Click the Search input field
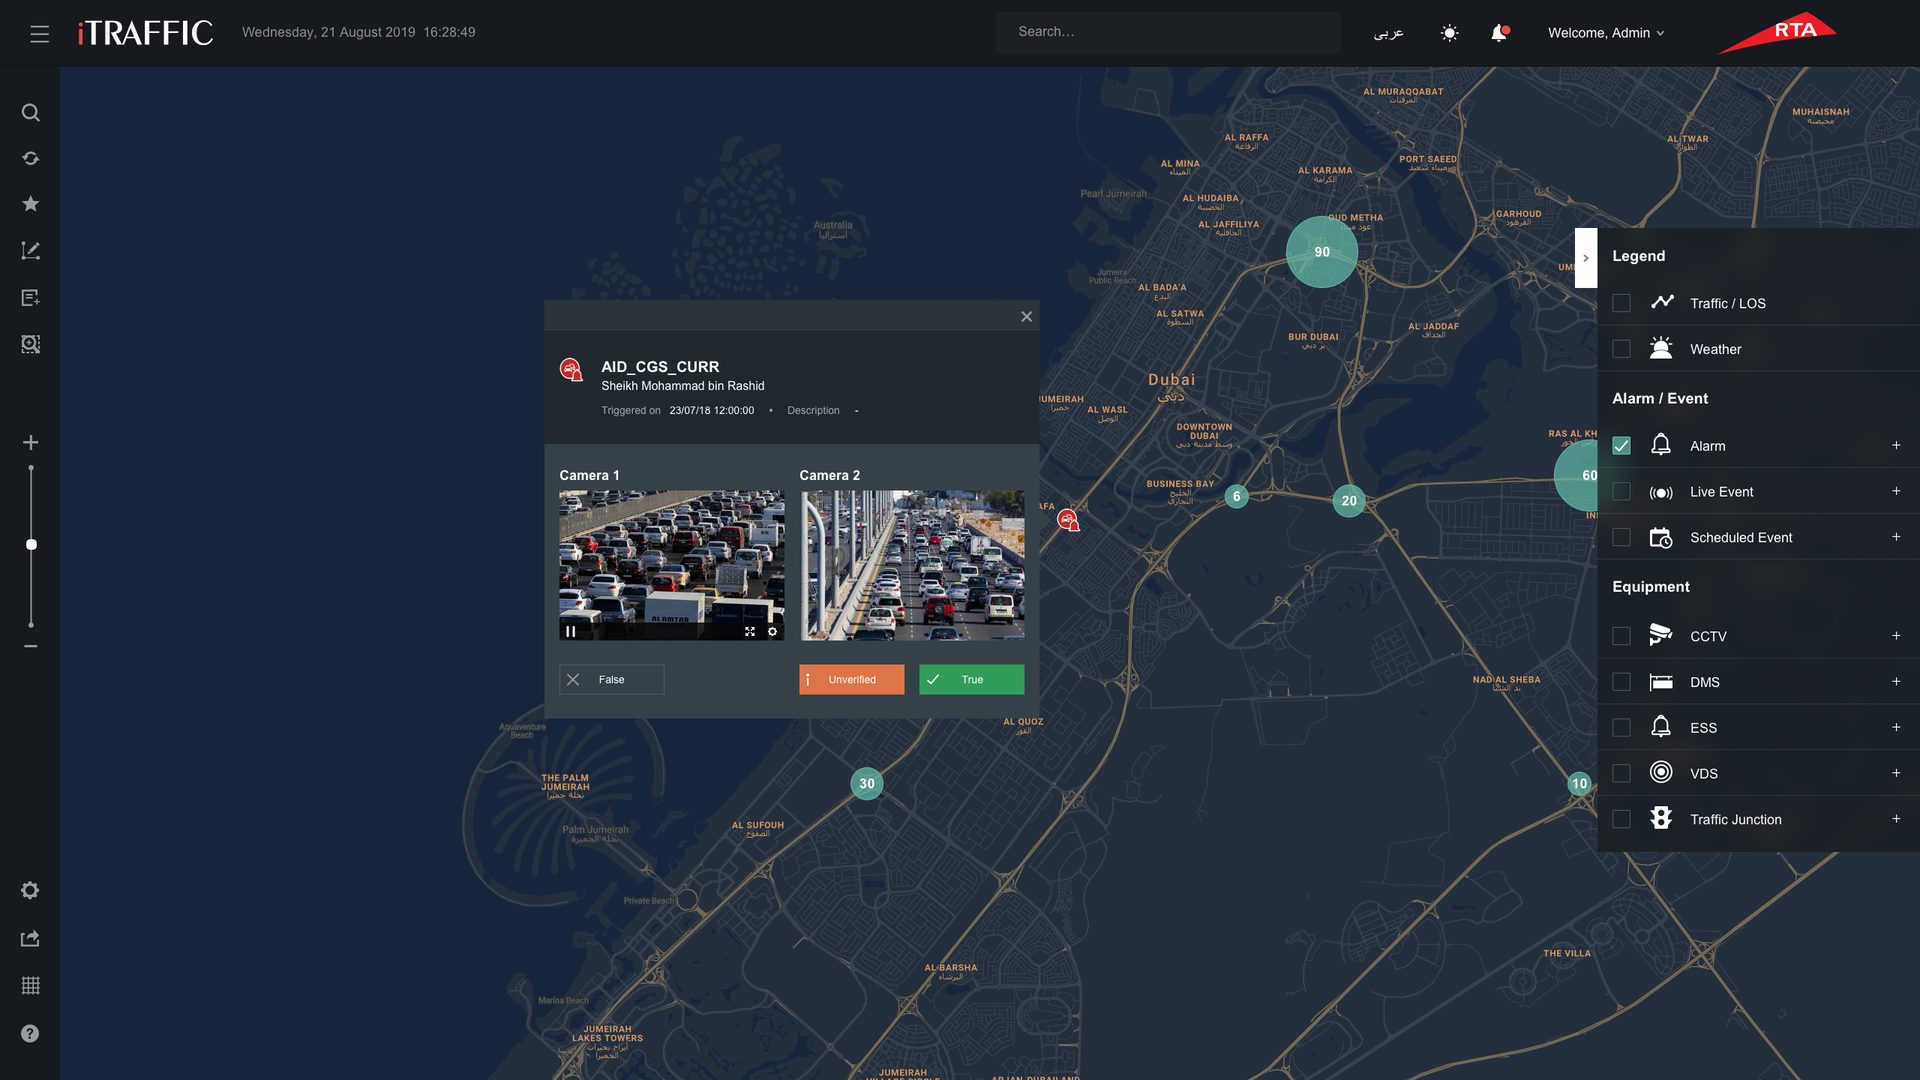The height and width of the screenshot is (1080, 1920). 1167,32
